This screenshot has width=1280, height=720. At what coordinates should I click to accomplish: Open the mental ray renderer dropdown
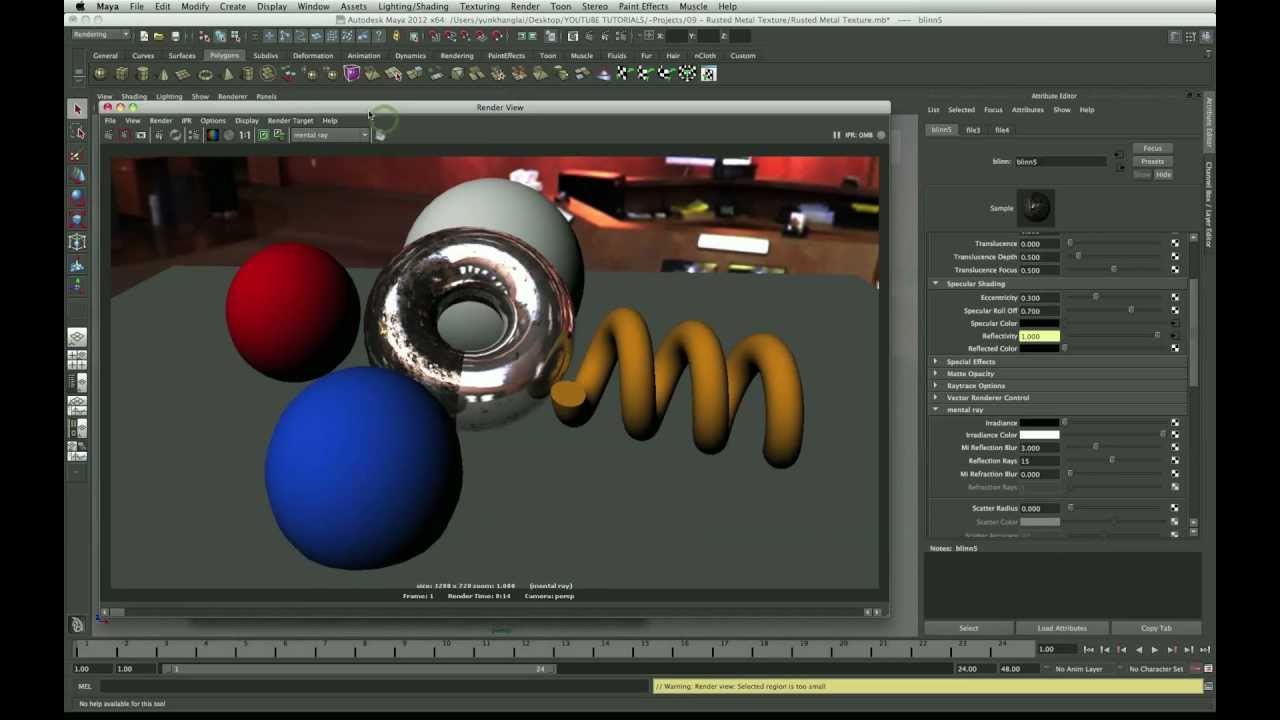[x=330, y=135]
